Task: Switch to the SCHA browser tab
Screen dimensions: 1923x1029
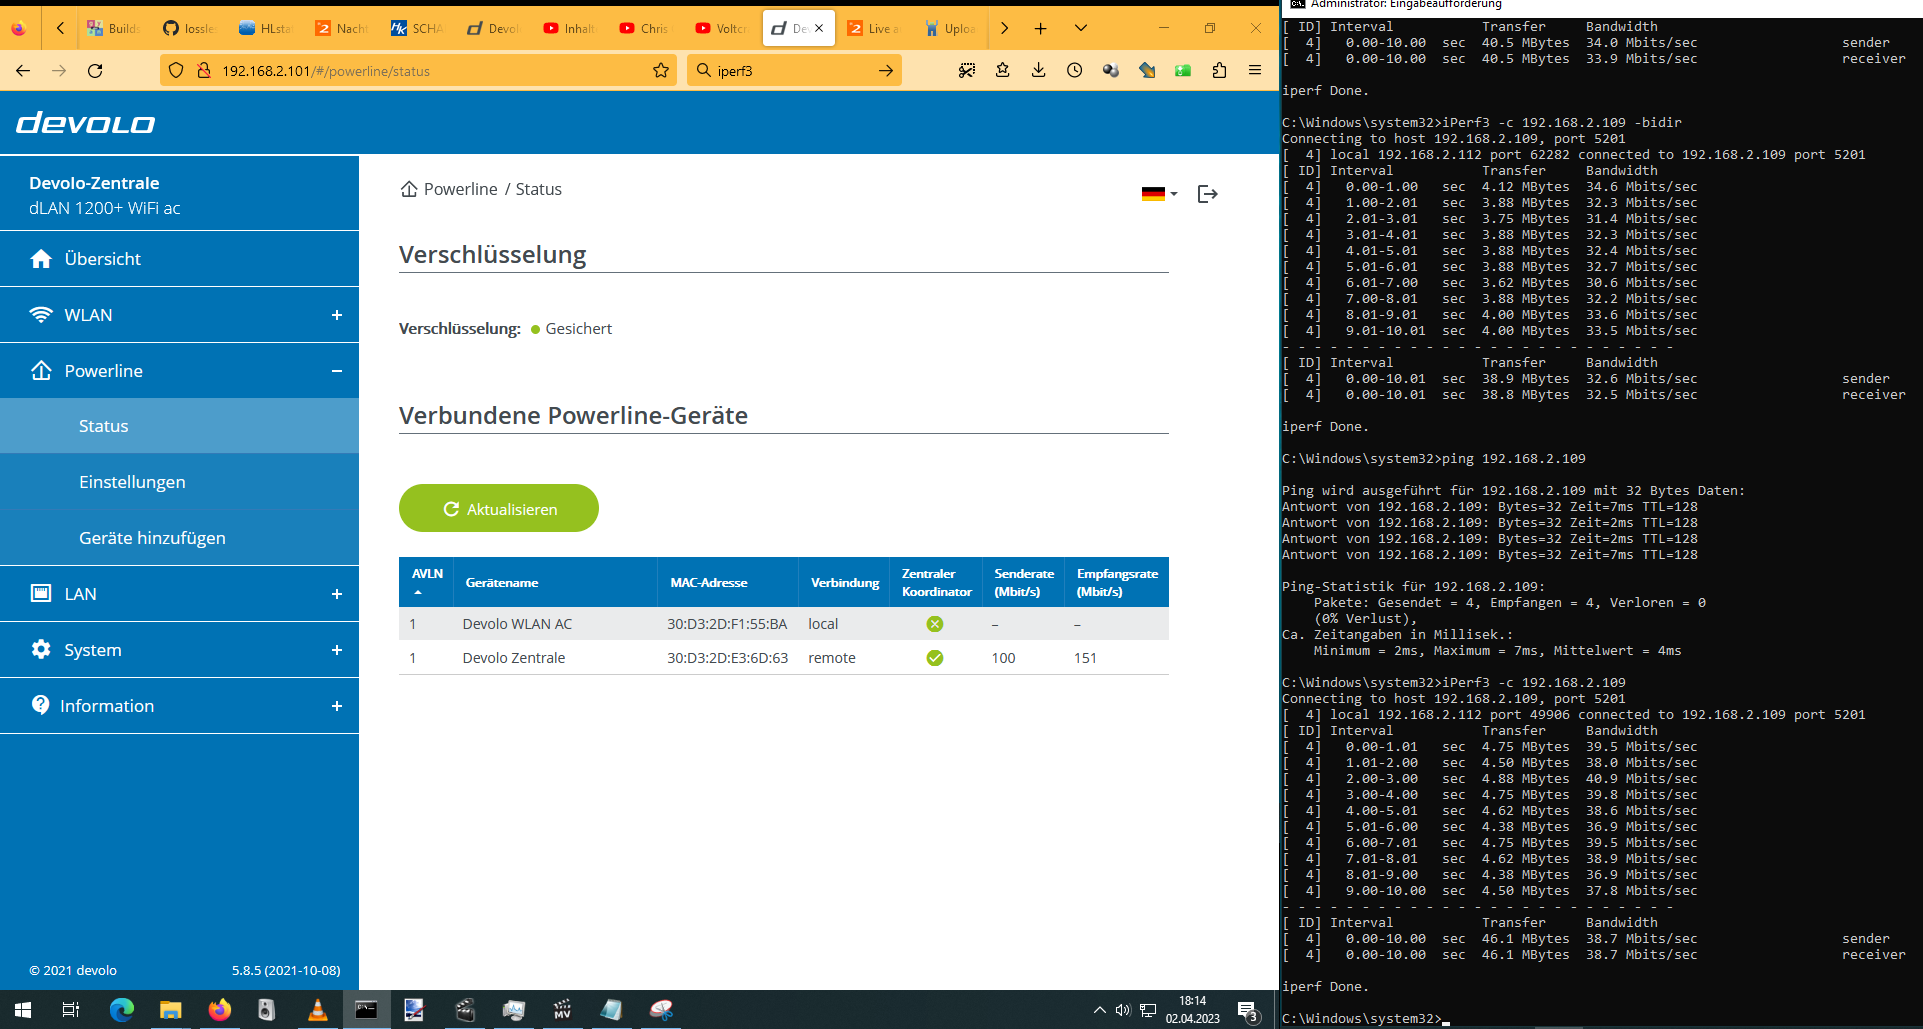Action: [x=418, y=28]
